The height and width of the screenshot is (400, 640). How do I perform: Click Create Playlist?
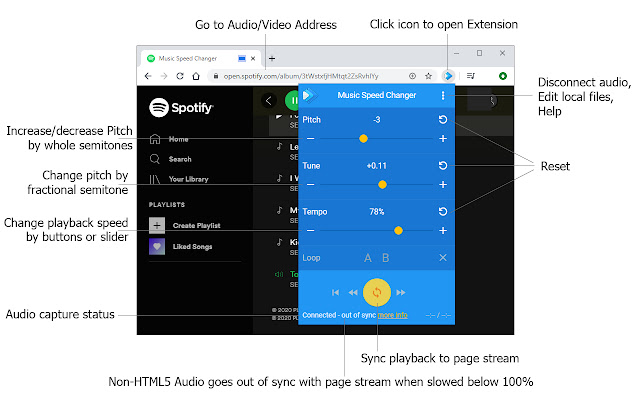pyautogui.click(x=184, y=225)
